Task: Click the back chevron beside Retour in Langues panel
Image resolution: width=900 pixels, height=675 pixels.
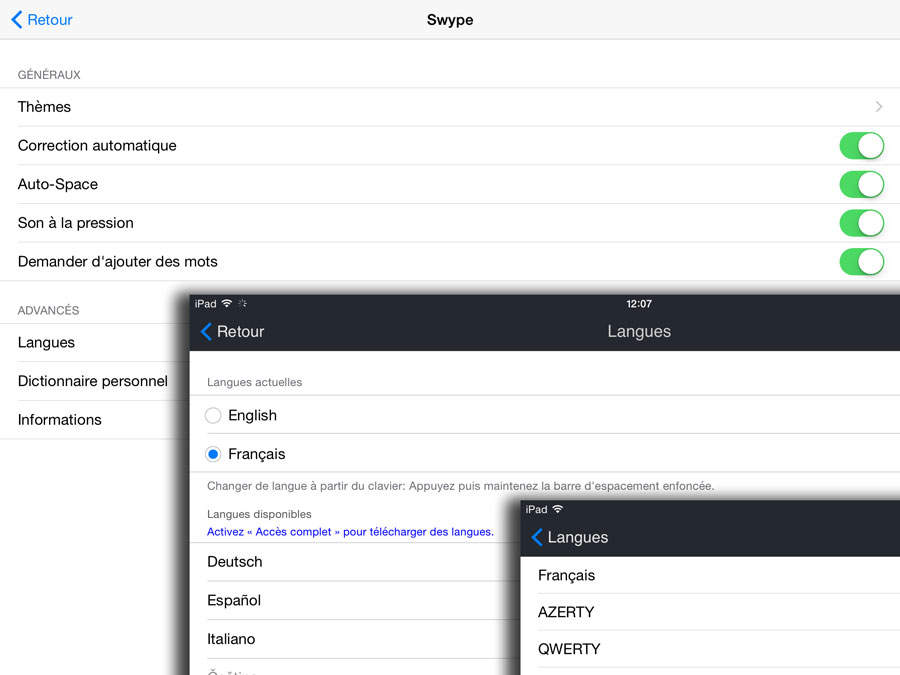Action: [206, 331]
